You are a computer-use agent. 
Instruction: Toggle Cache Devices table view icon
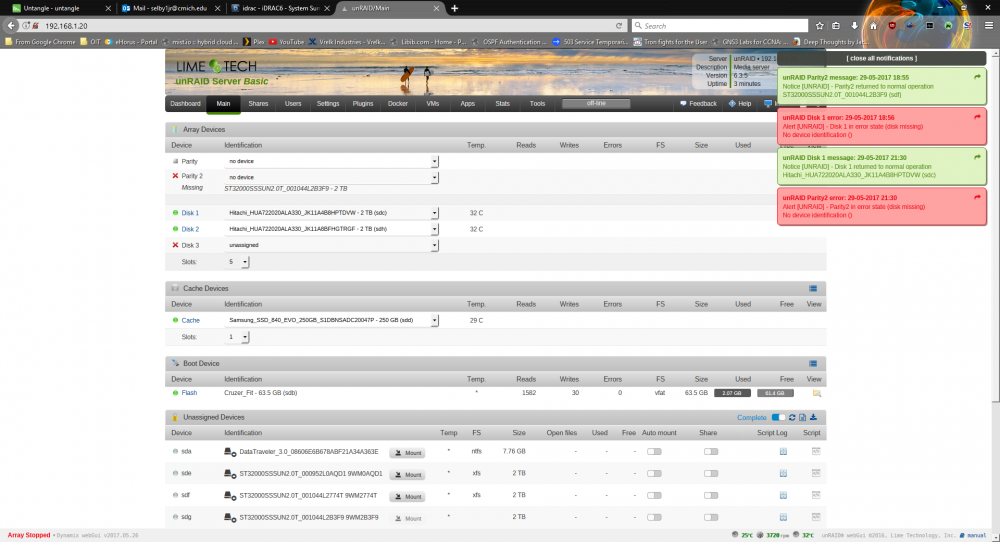(813, 288)
